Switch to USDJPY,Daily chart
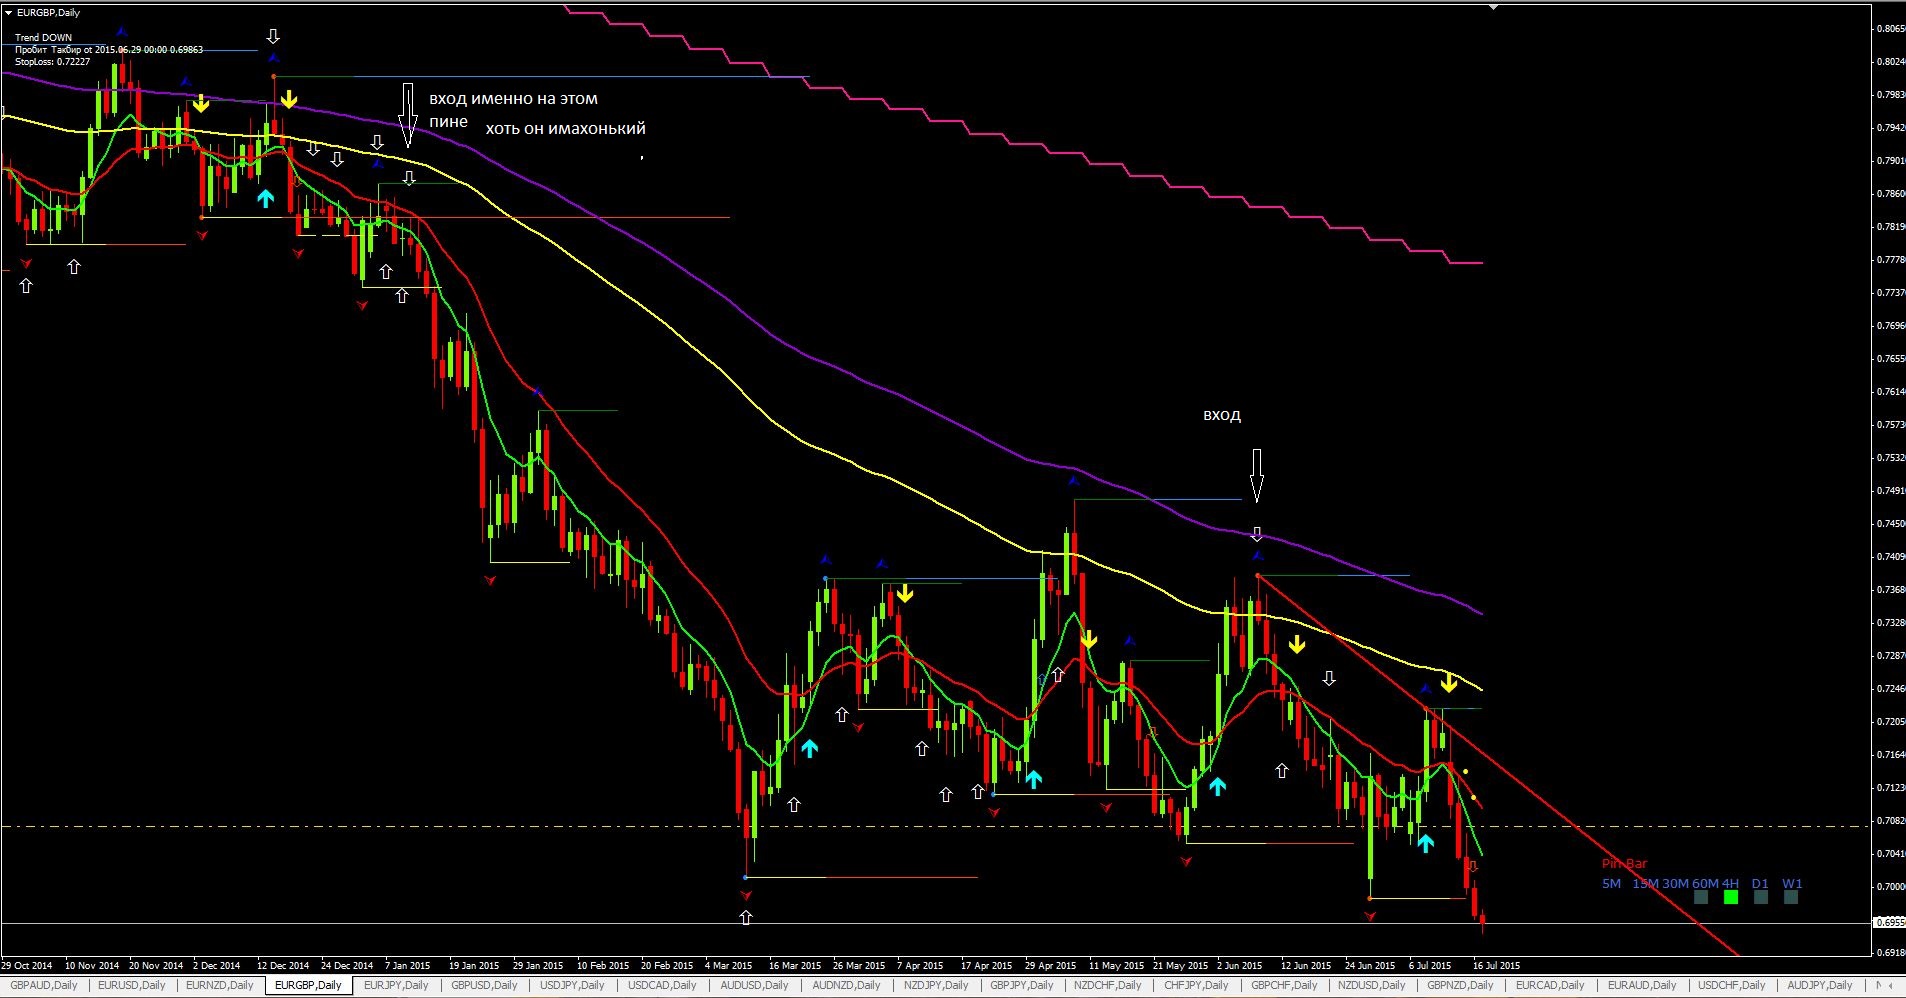Image resolution: width=1906 pixels, height=998 pixels. [572, 985]
